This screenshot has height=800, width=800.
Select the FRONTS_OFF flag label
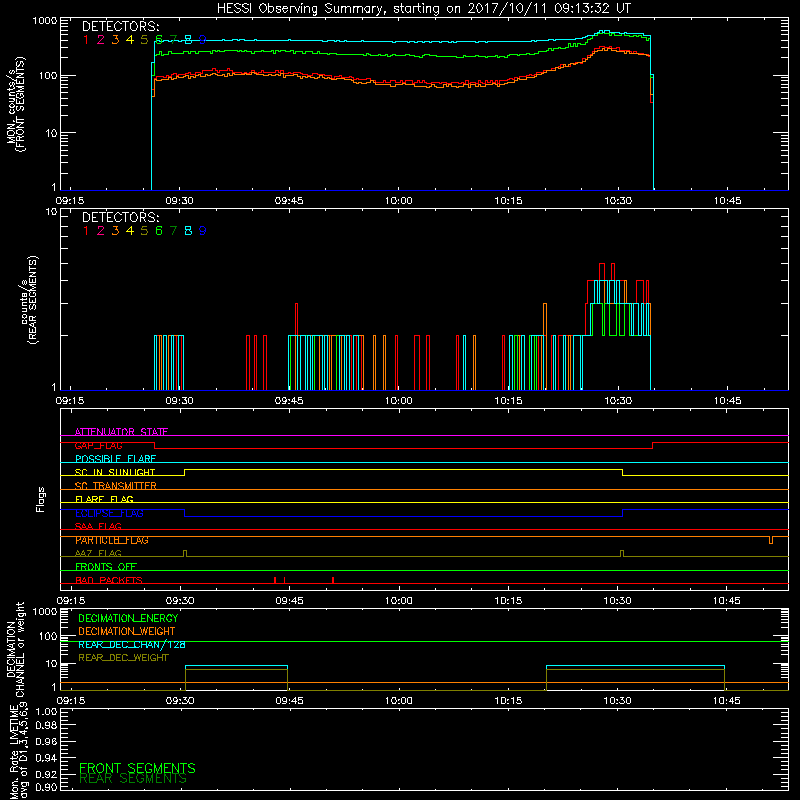click(106, 567)
